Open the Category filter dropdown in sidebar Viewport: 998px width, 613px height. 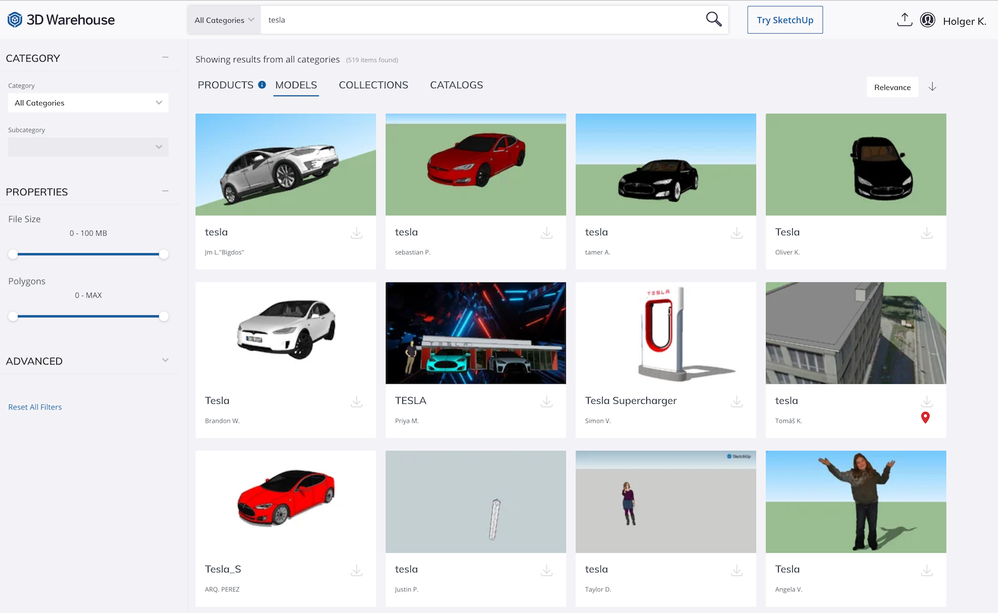(88, 102)
